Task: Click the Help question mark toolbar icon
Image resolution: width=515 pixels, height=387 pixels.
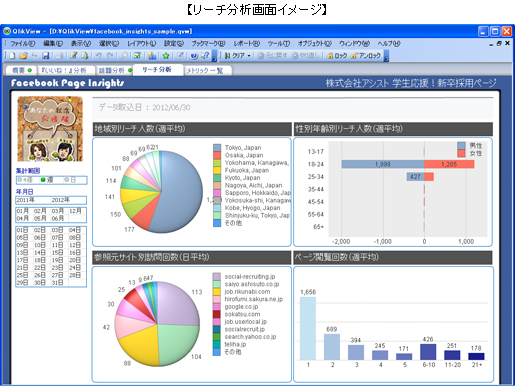Action: [x=206, y=56]
